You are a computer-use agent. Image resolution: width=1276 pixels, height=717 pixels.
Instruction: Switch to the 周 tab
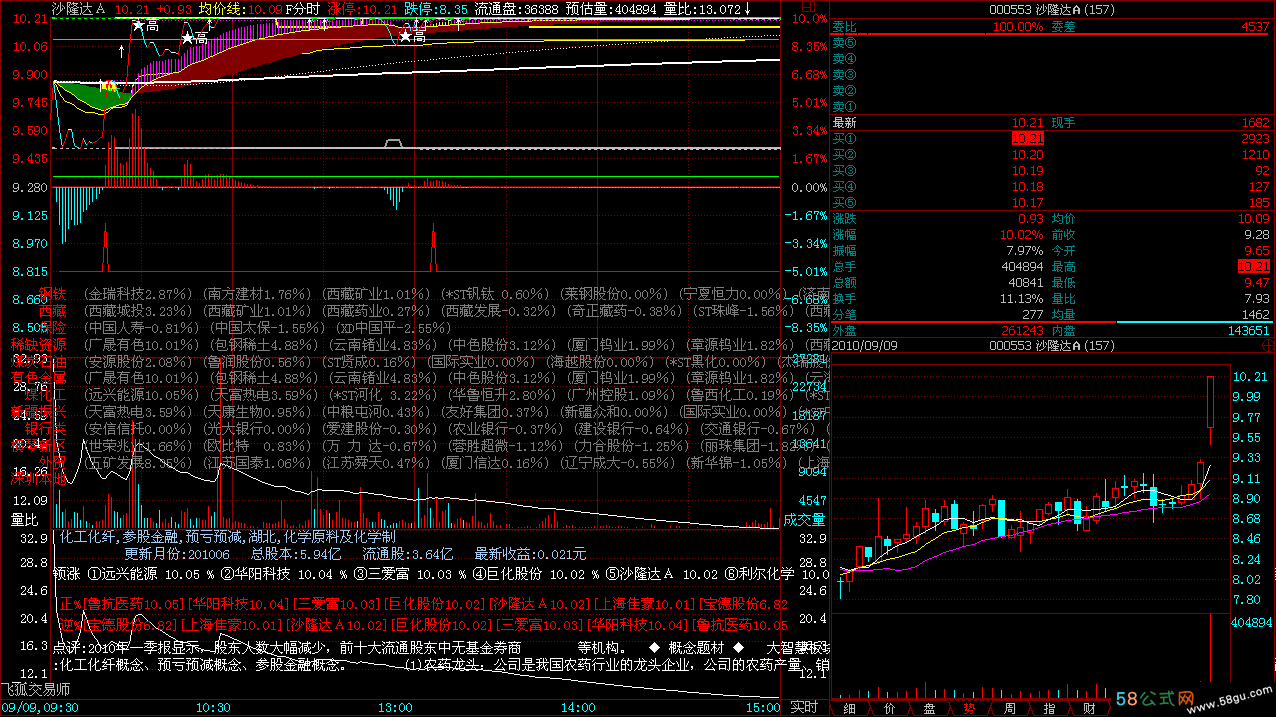tap(1009, 707)
